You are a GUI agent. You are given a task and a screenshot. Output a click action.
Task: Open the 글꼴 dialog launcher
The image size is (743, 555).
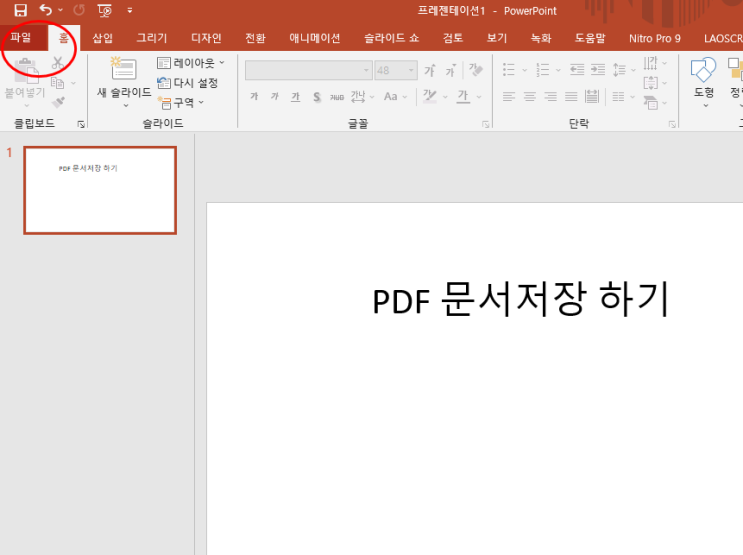click(x=486, y=124)
